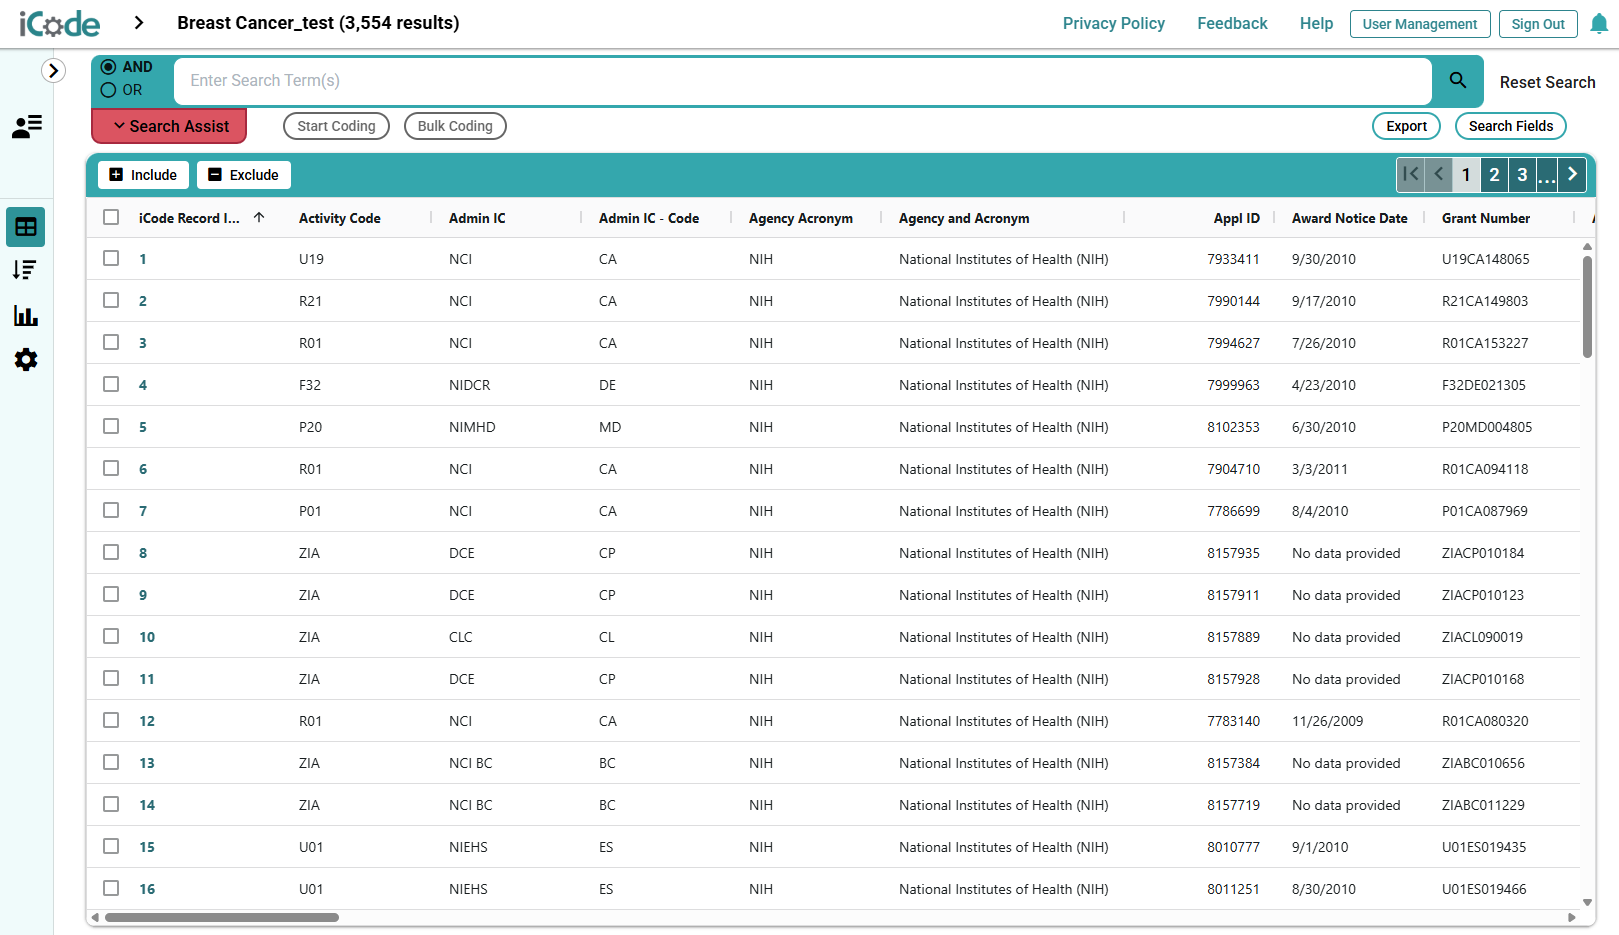Viewport: 1619px width, 935px height.
Task: Check the box for record 7
Action: [111, 510]
